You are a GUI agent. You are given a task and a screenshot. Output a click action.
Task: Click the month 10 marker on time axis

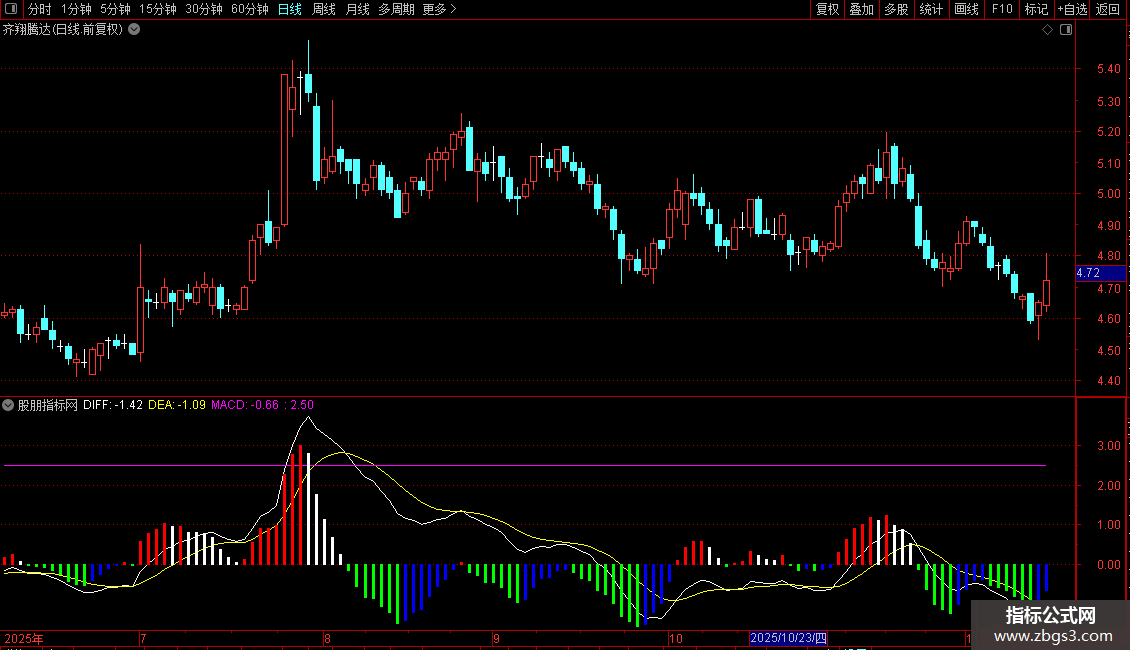pyautogui.click(x=675, y=638)
